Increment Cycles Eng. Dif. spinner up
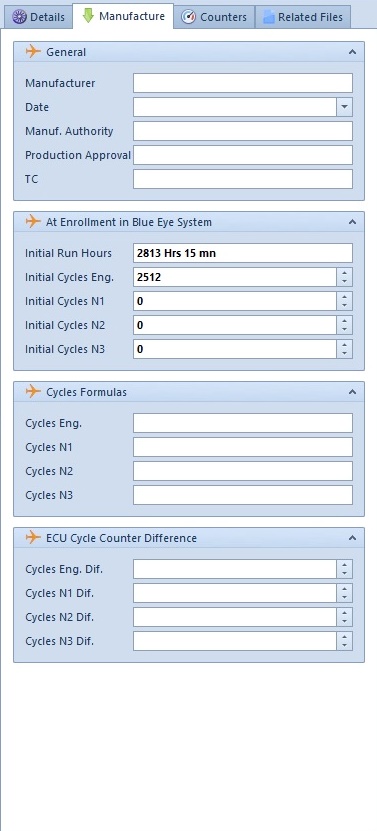Viewport: 377px width, 831px height. [345, 564]
